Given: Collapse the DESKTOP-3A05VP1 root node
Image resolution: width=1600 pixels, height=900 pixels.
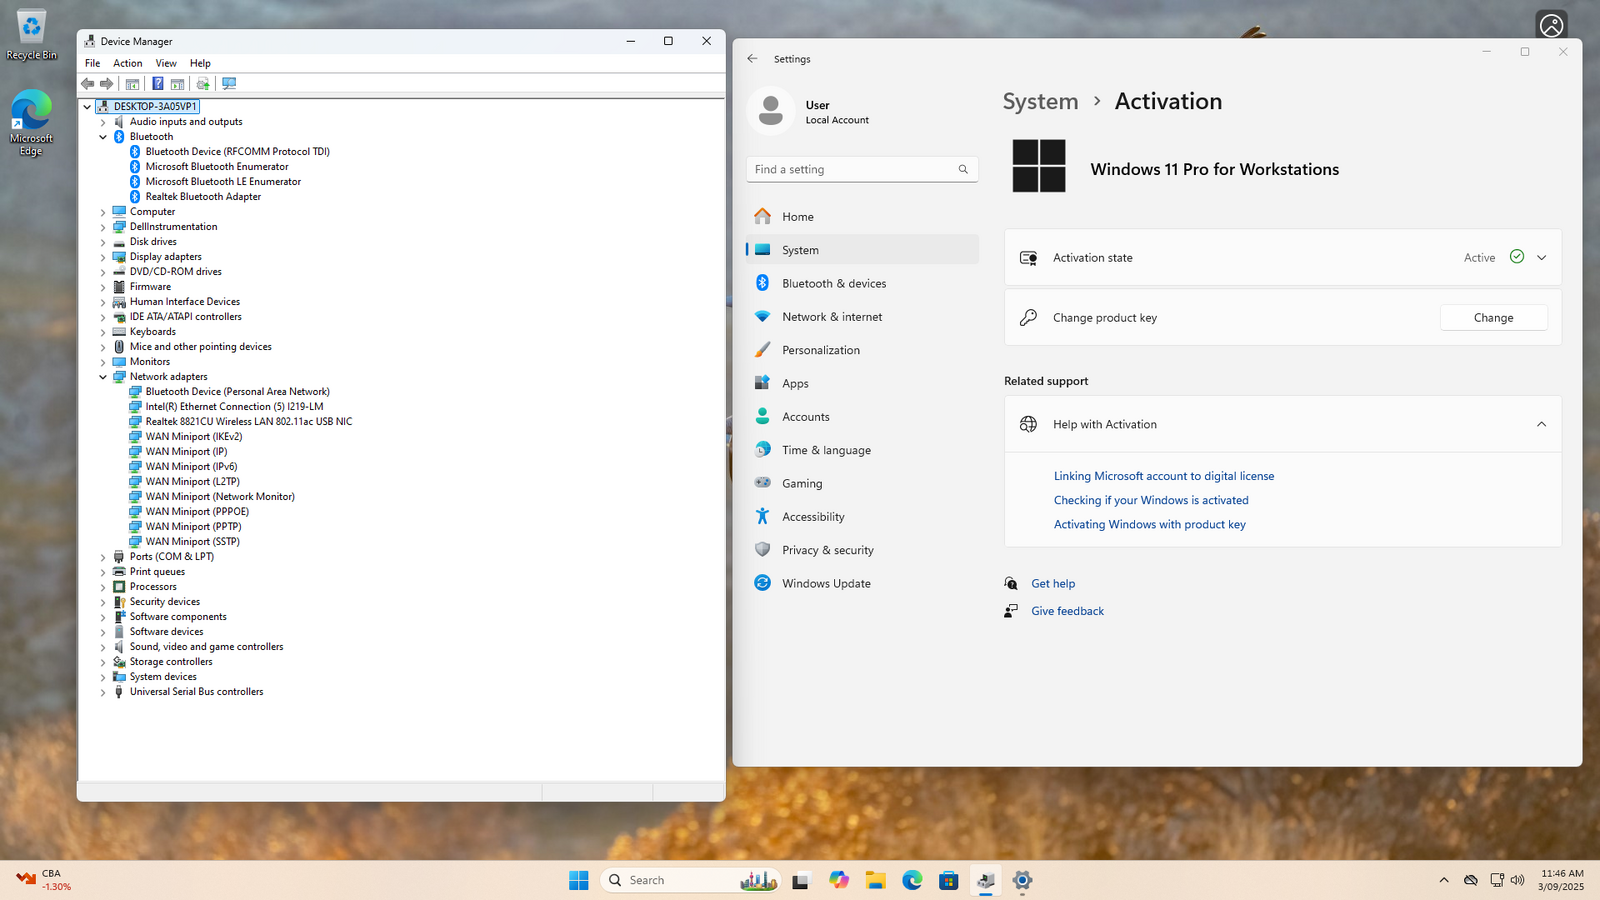Looking at the screenshot, I should [87, 107].
